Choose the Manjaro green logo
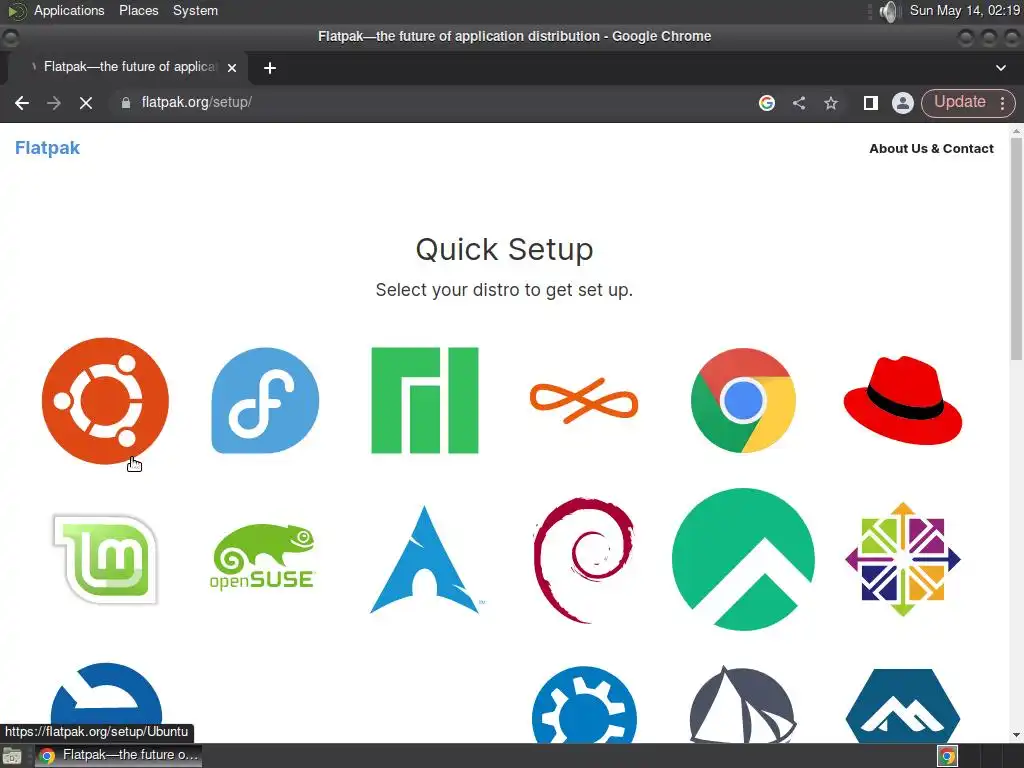This screenshot has width=1024, height=768. (x=424, y=400)
